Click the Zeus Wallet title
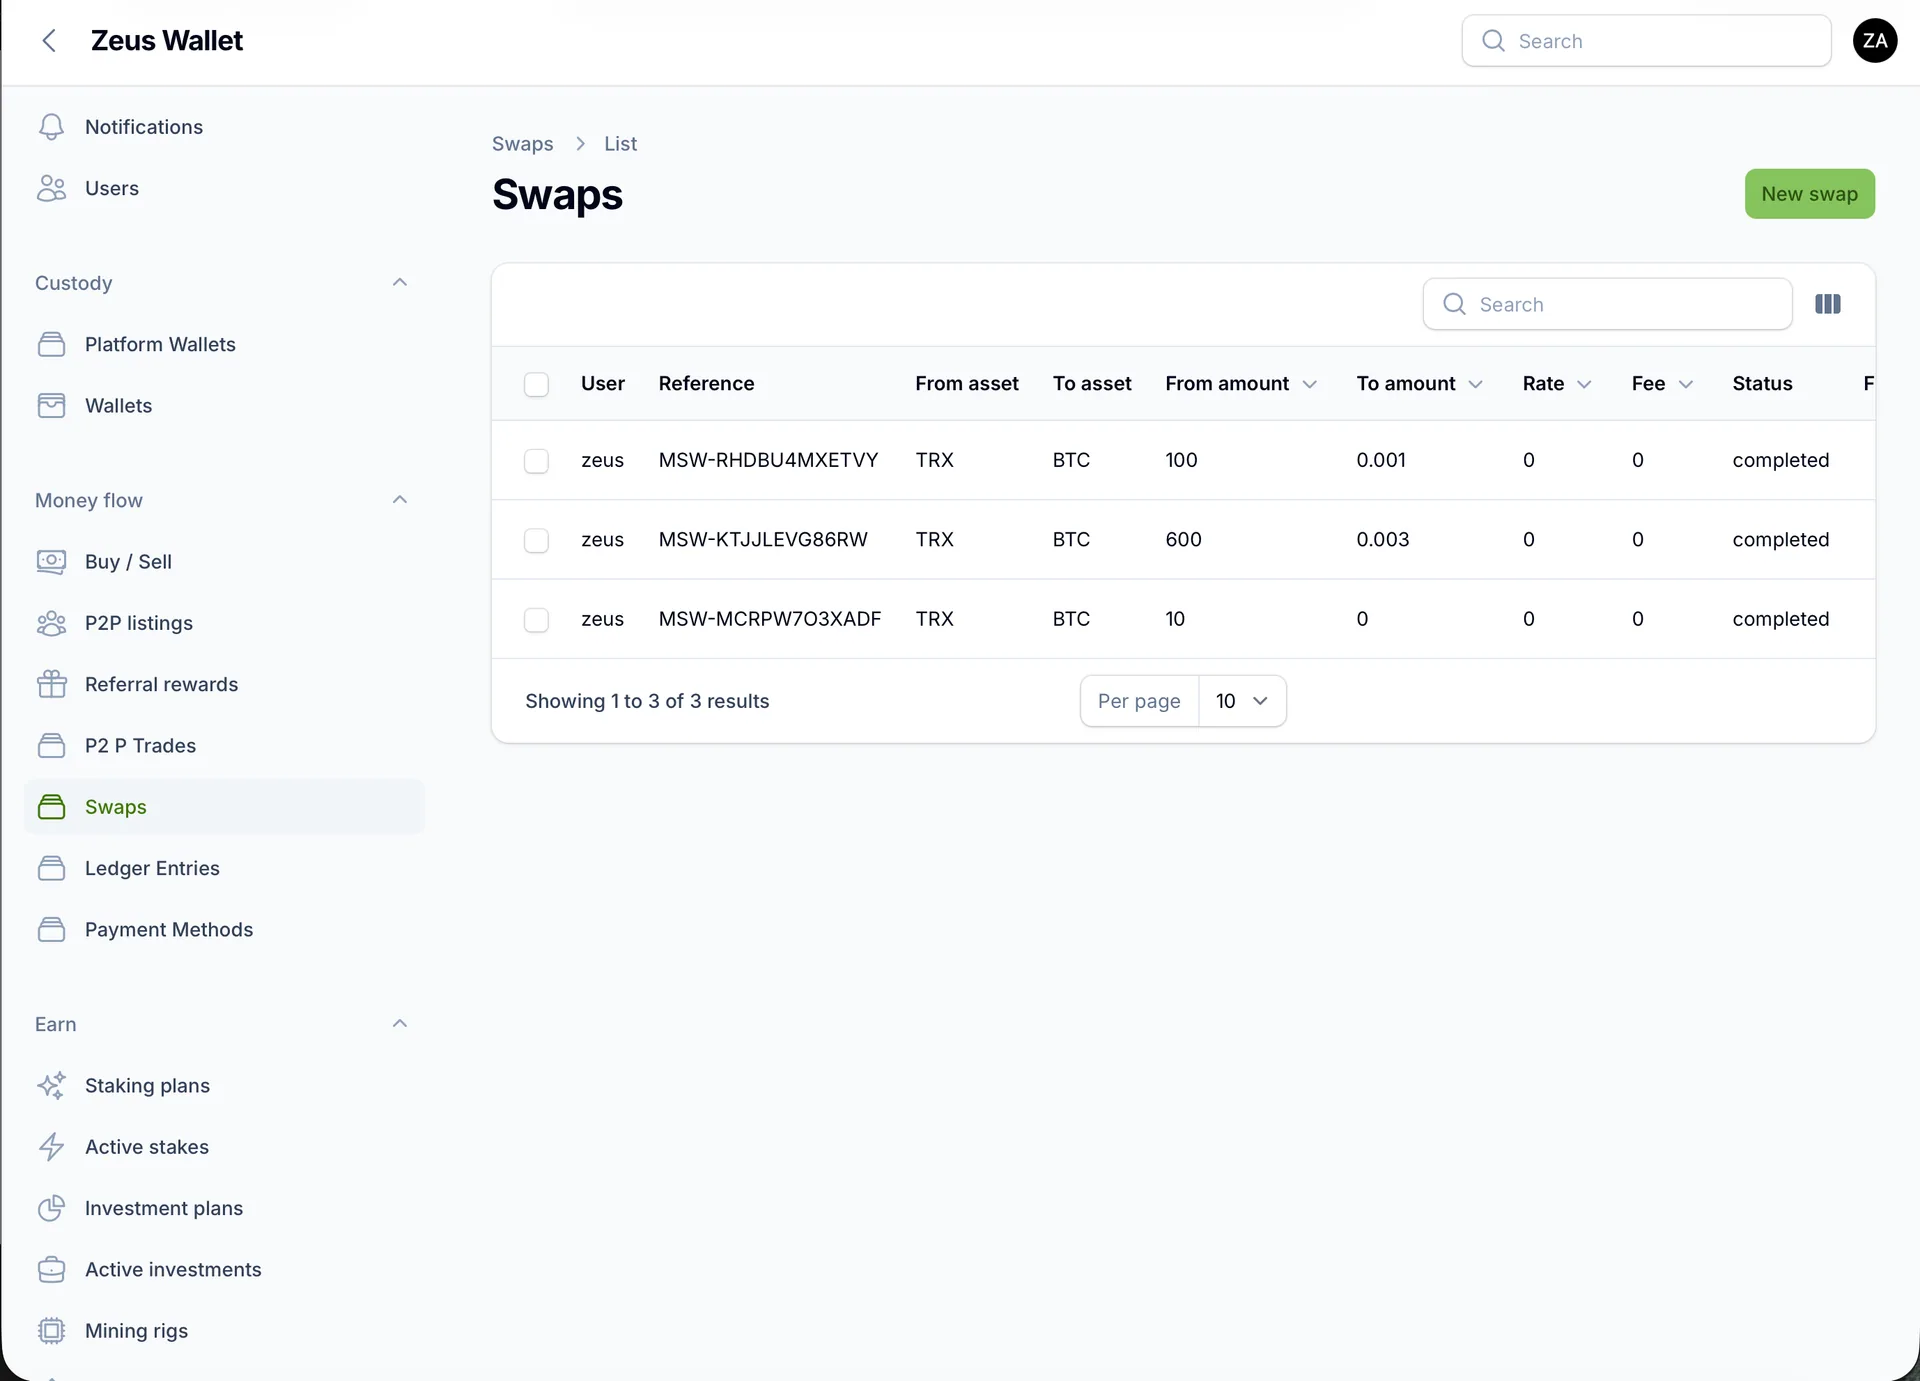Image resolution: width=1920 pixels, height=1381 pixels. point(167,41)
